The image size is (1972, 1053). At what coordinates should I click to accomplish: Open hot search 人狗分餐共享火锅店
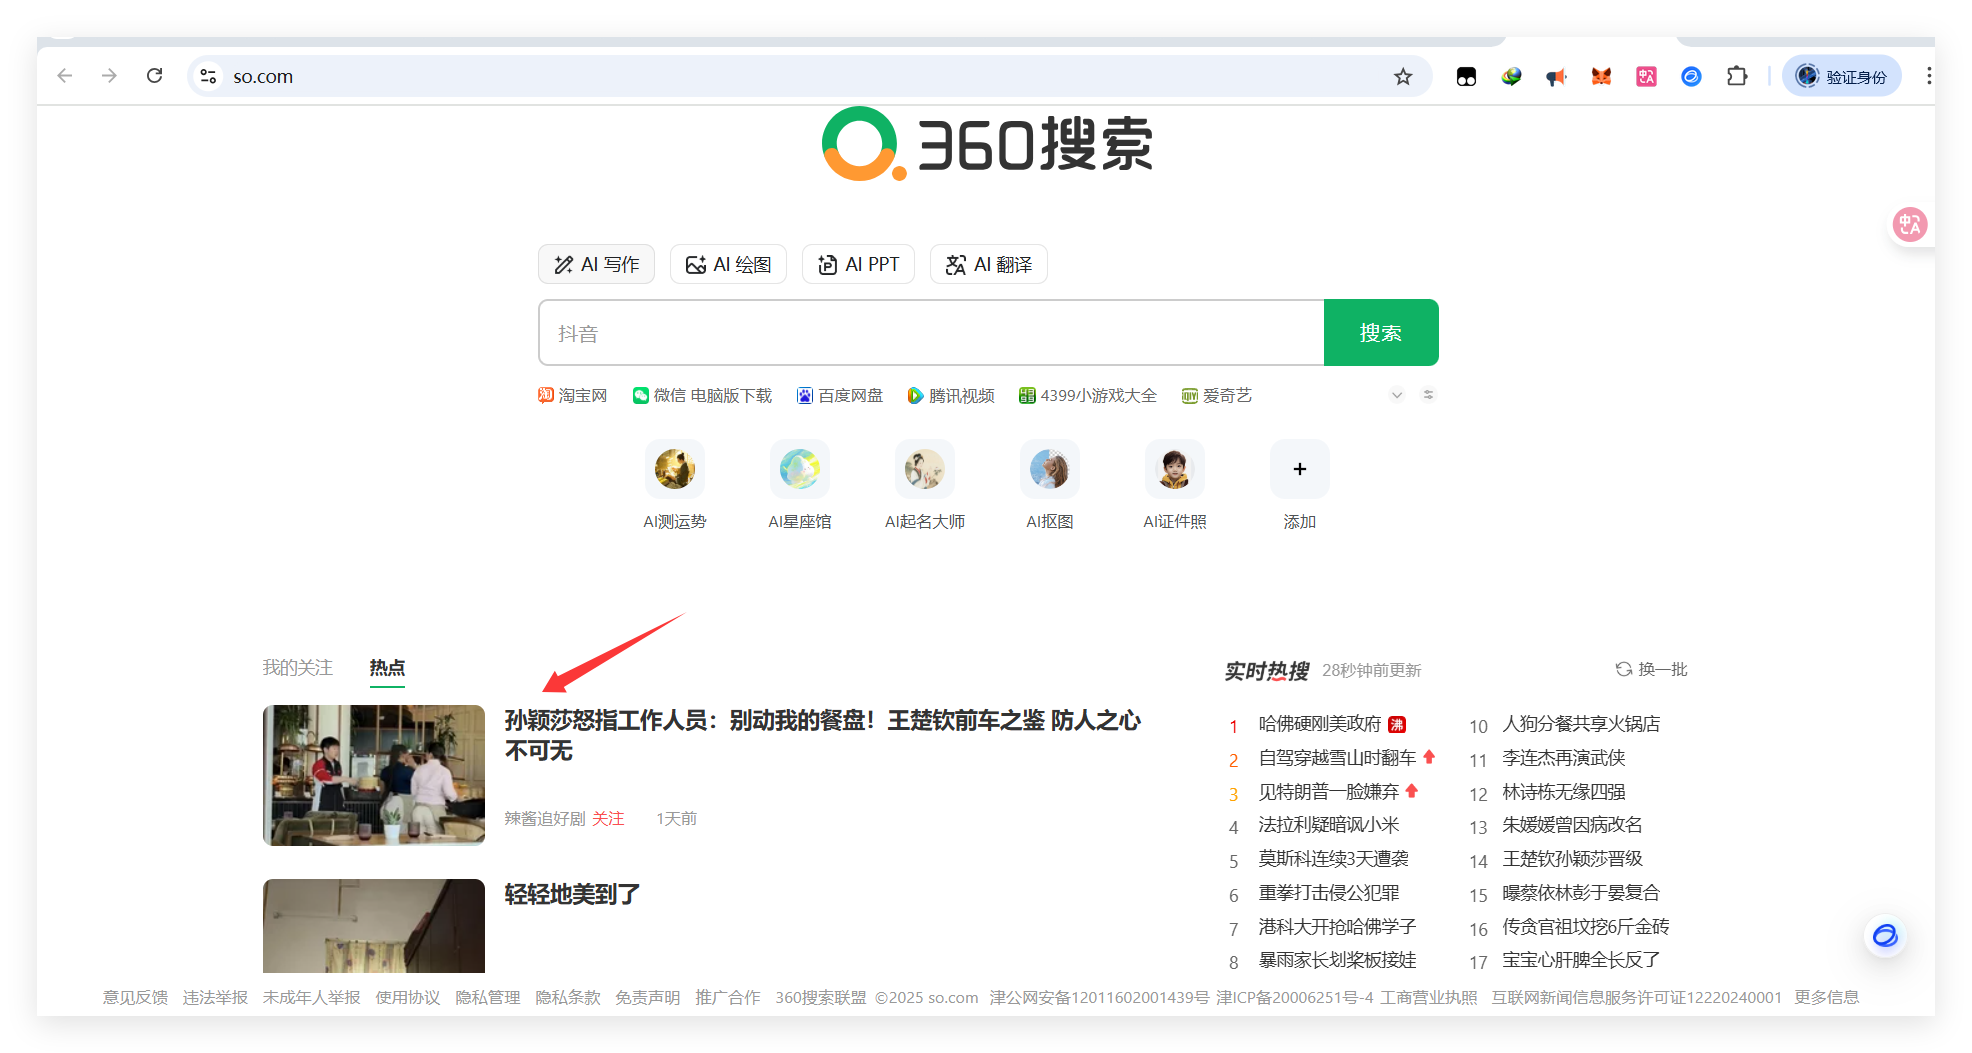pyautogui.click(x=1581, y=724)
